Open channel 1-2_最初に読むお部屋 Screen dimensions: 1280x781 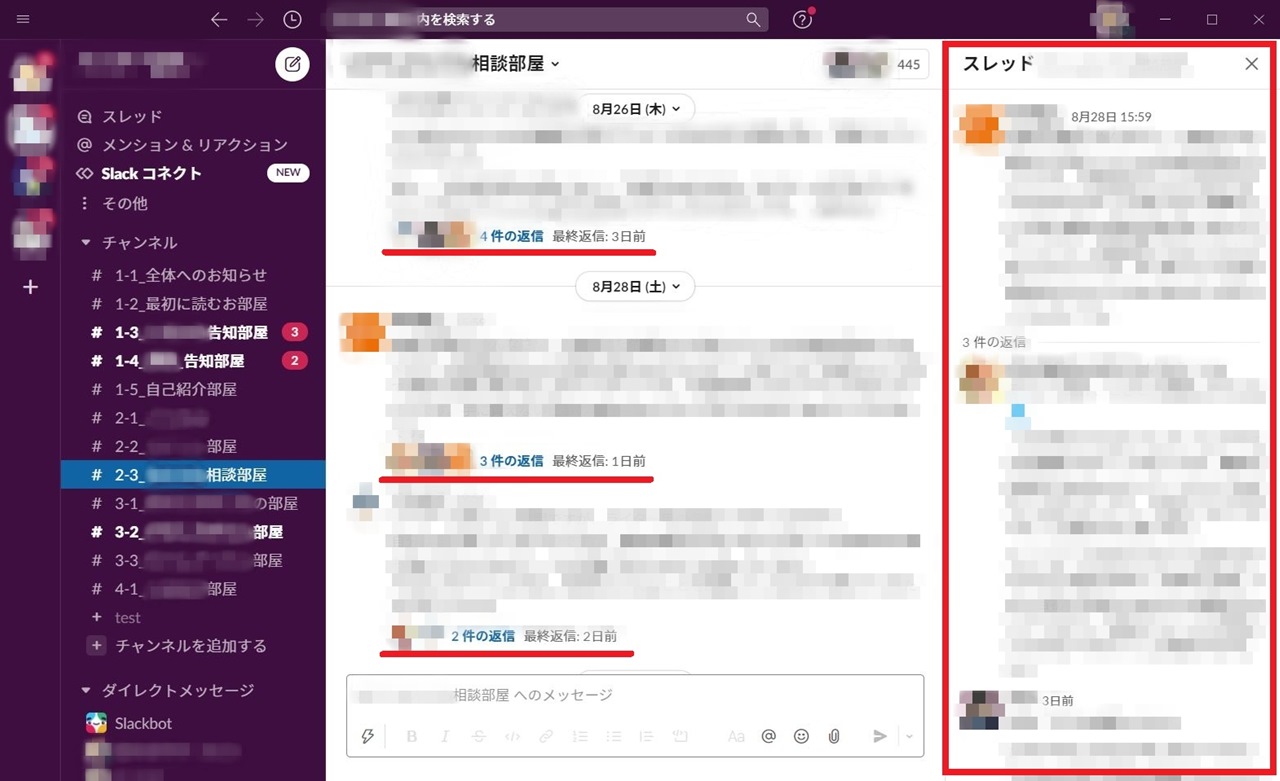[193, 304]
